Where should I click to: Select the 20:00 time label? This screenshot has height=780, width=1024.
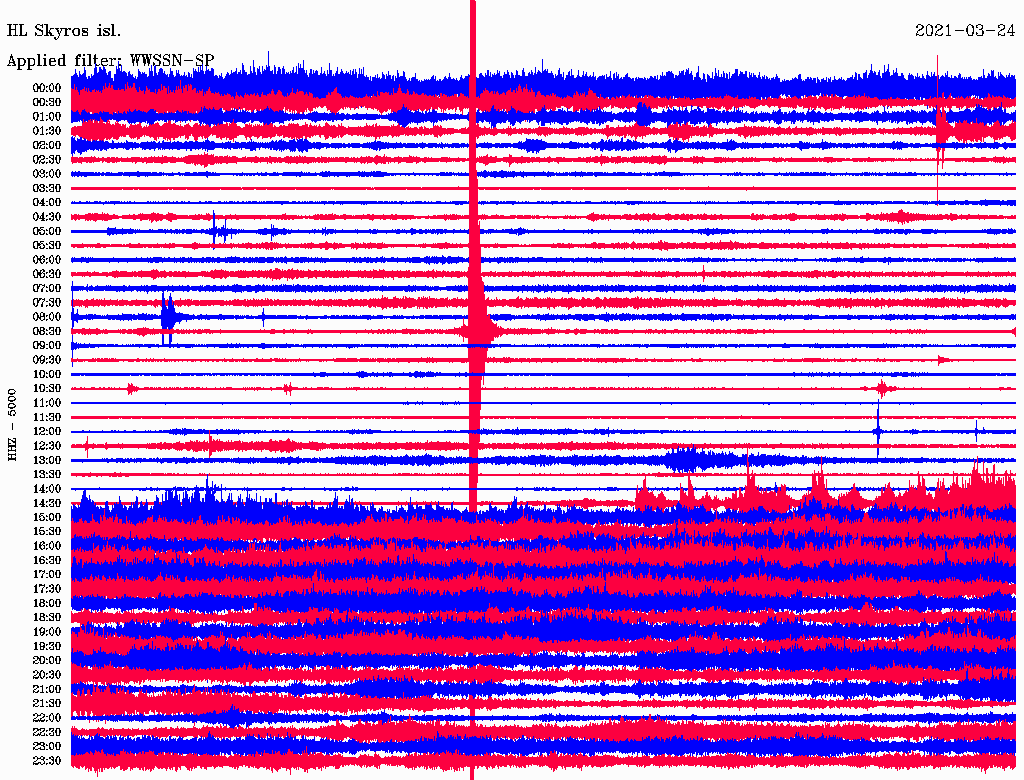47,660
